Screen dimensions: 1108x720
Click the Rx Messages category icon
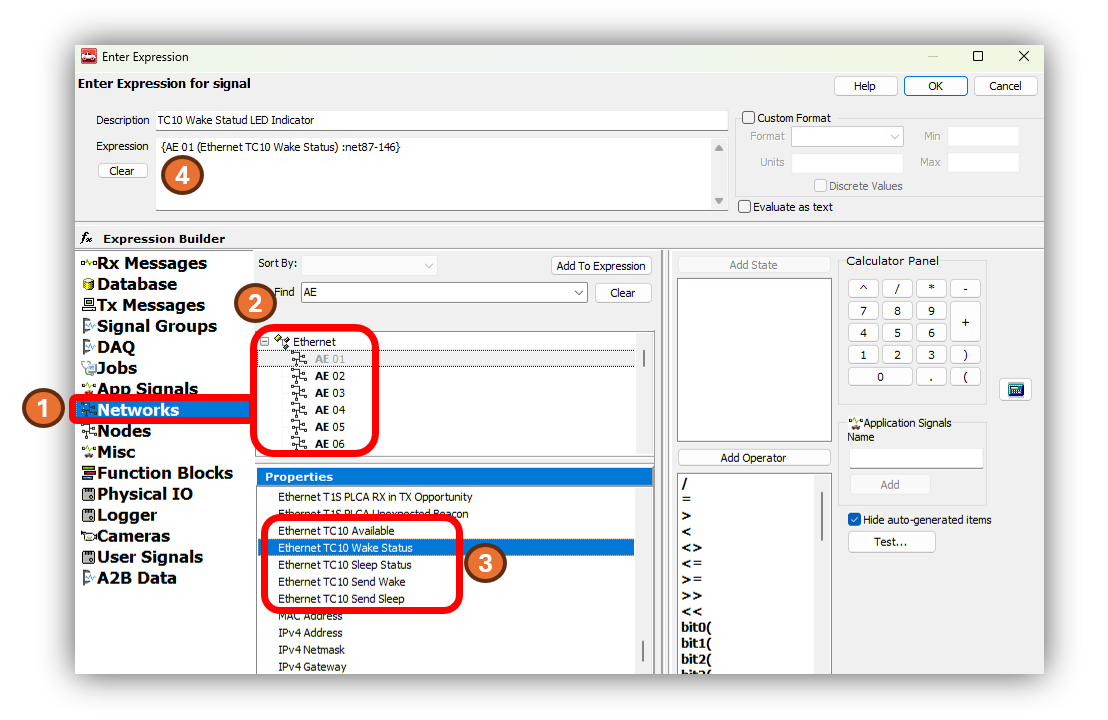[89, 263]
